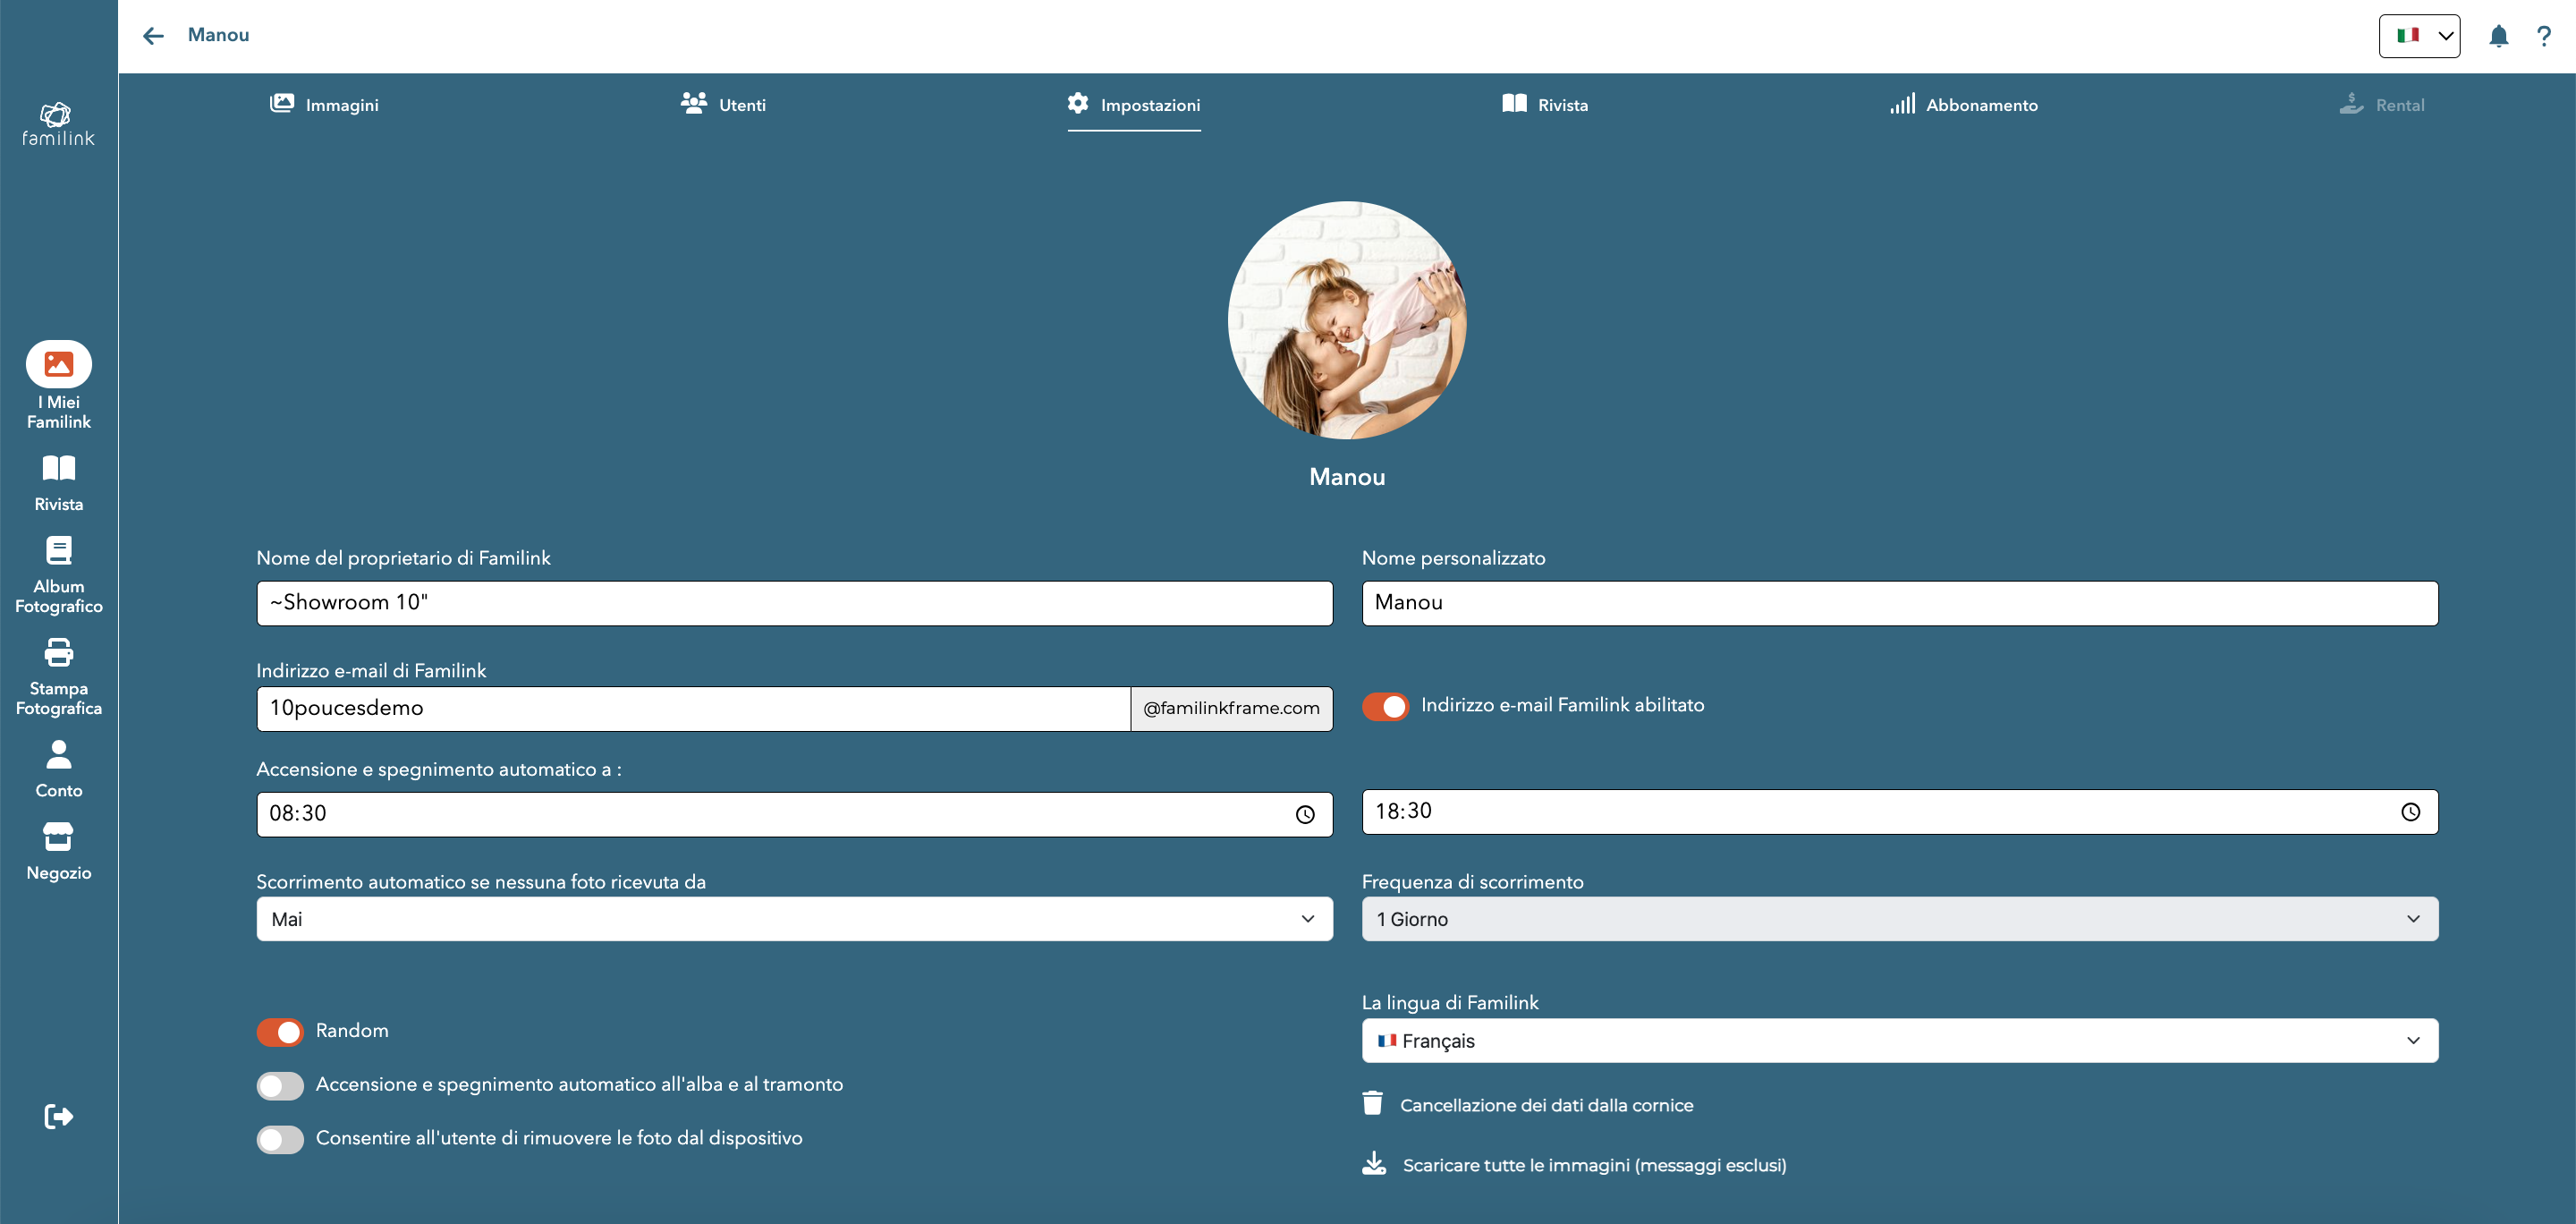Open the Conto account icon
The height and width of the screenshot is (1224, 2576).
pyautogui.click(x=59, y=754)
